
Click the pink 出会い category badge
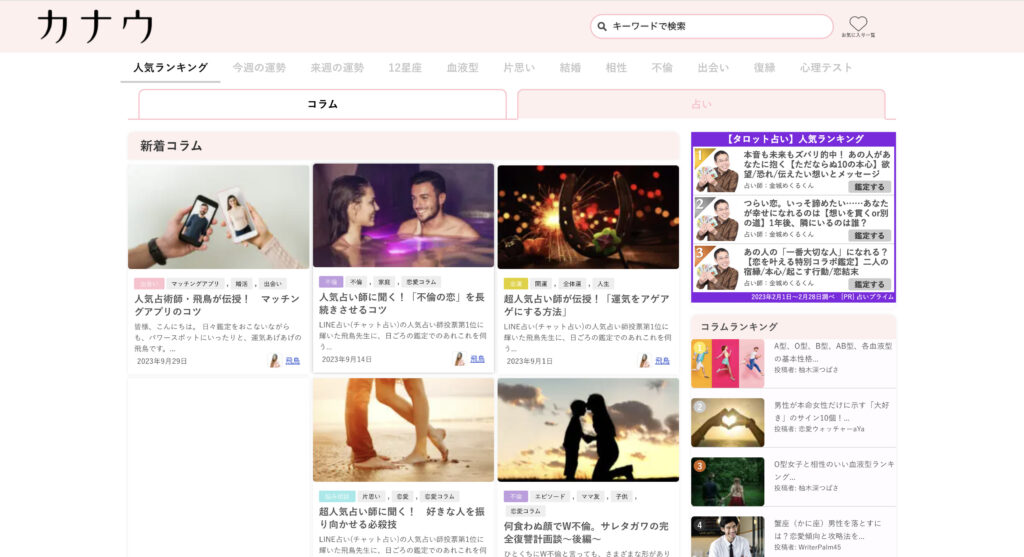(149, 284)
